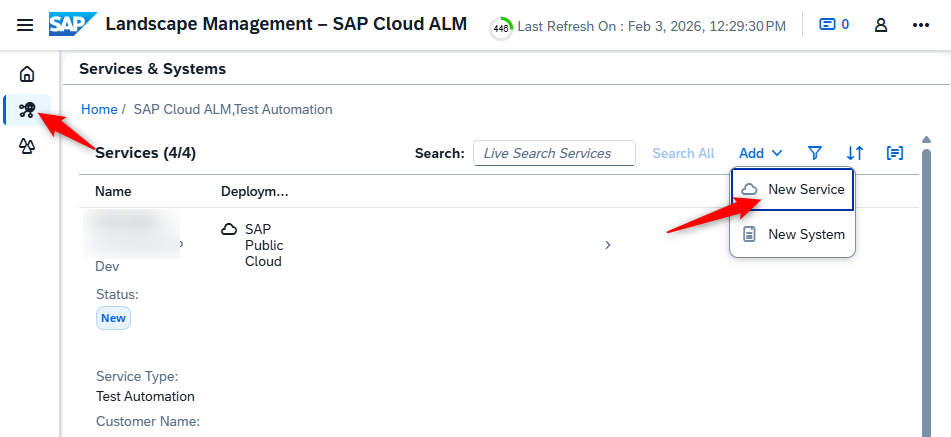Click Search All button
The width and height of the screenshot is (951, 437).
point(683,153)
